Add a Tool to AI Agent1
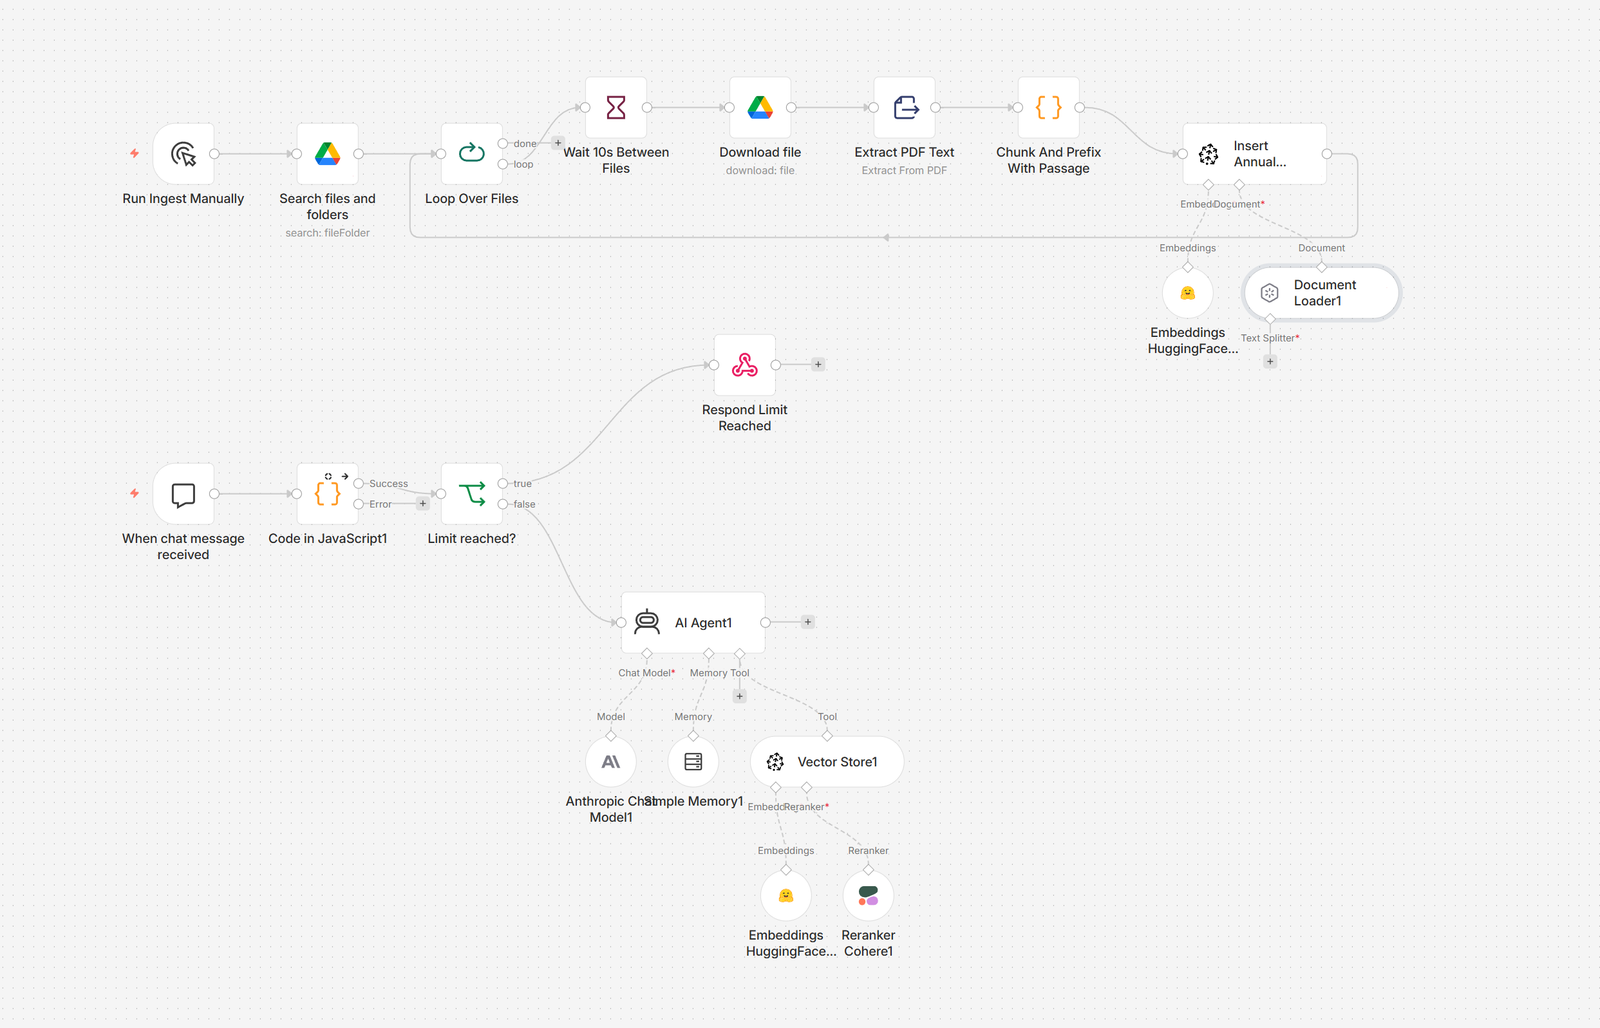The width and height of the screenshot is (1600, 1028). pos(740,696)
